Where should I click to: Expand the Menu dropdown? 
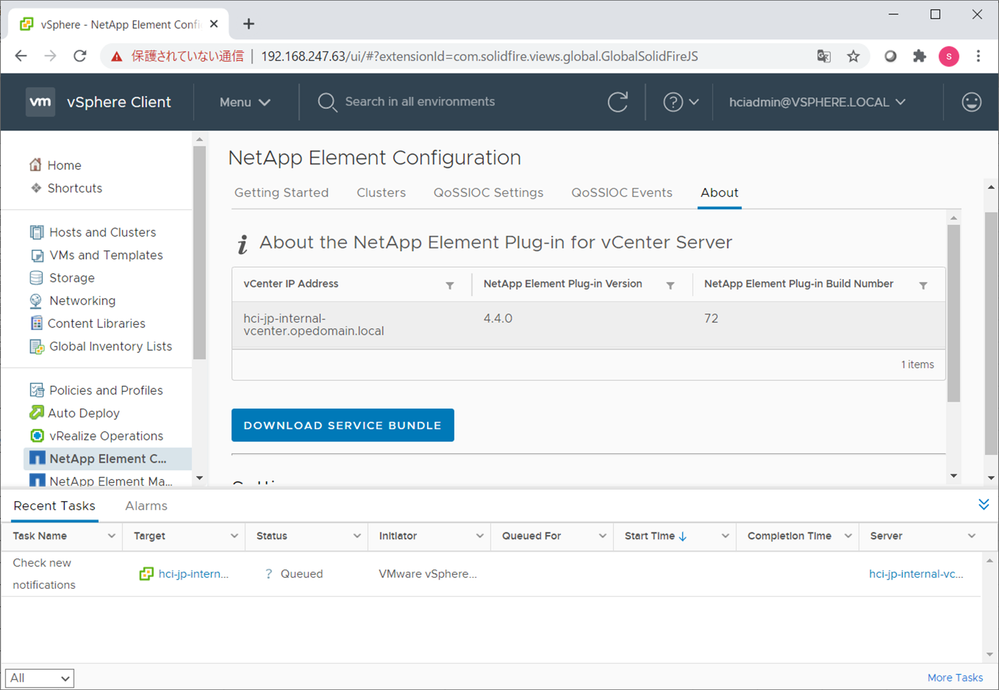click(x=245, y=102)
